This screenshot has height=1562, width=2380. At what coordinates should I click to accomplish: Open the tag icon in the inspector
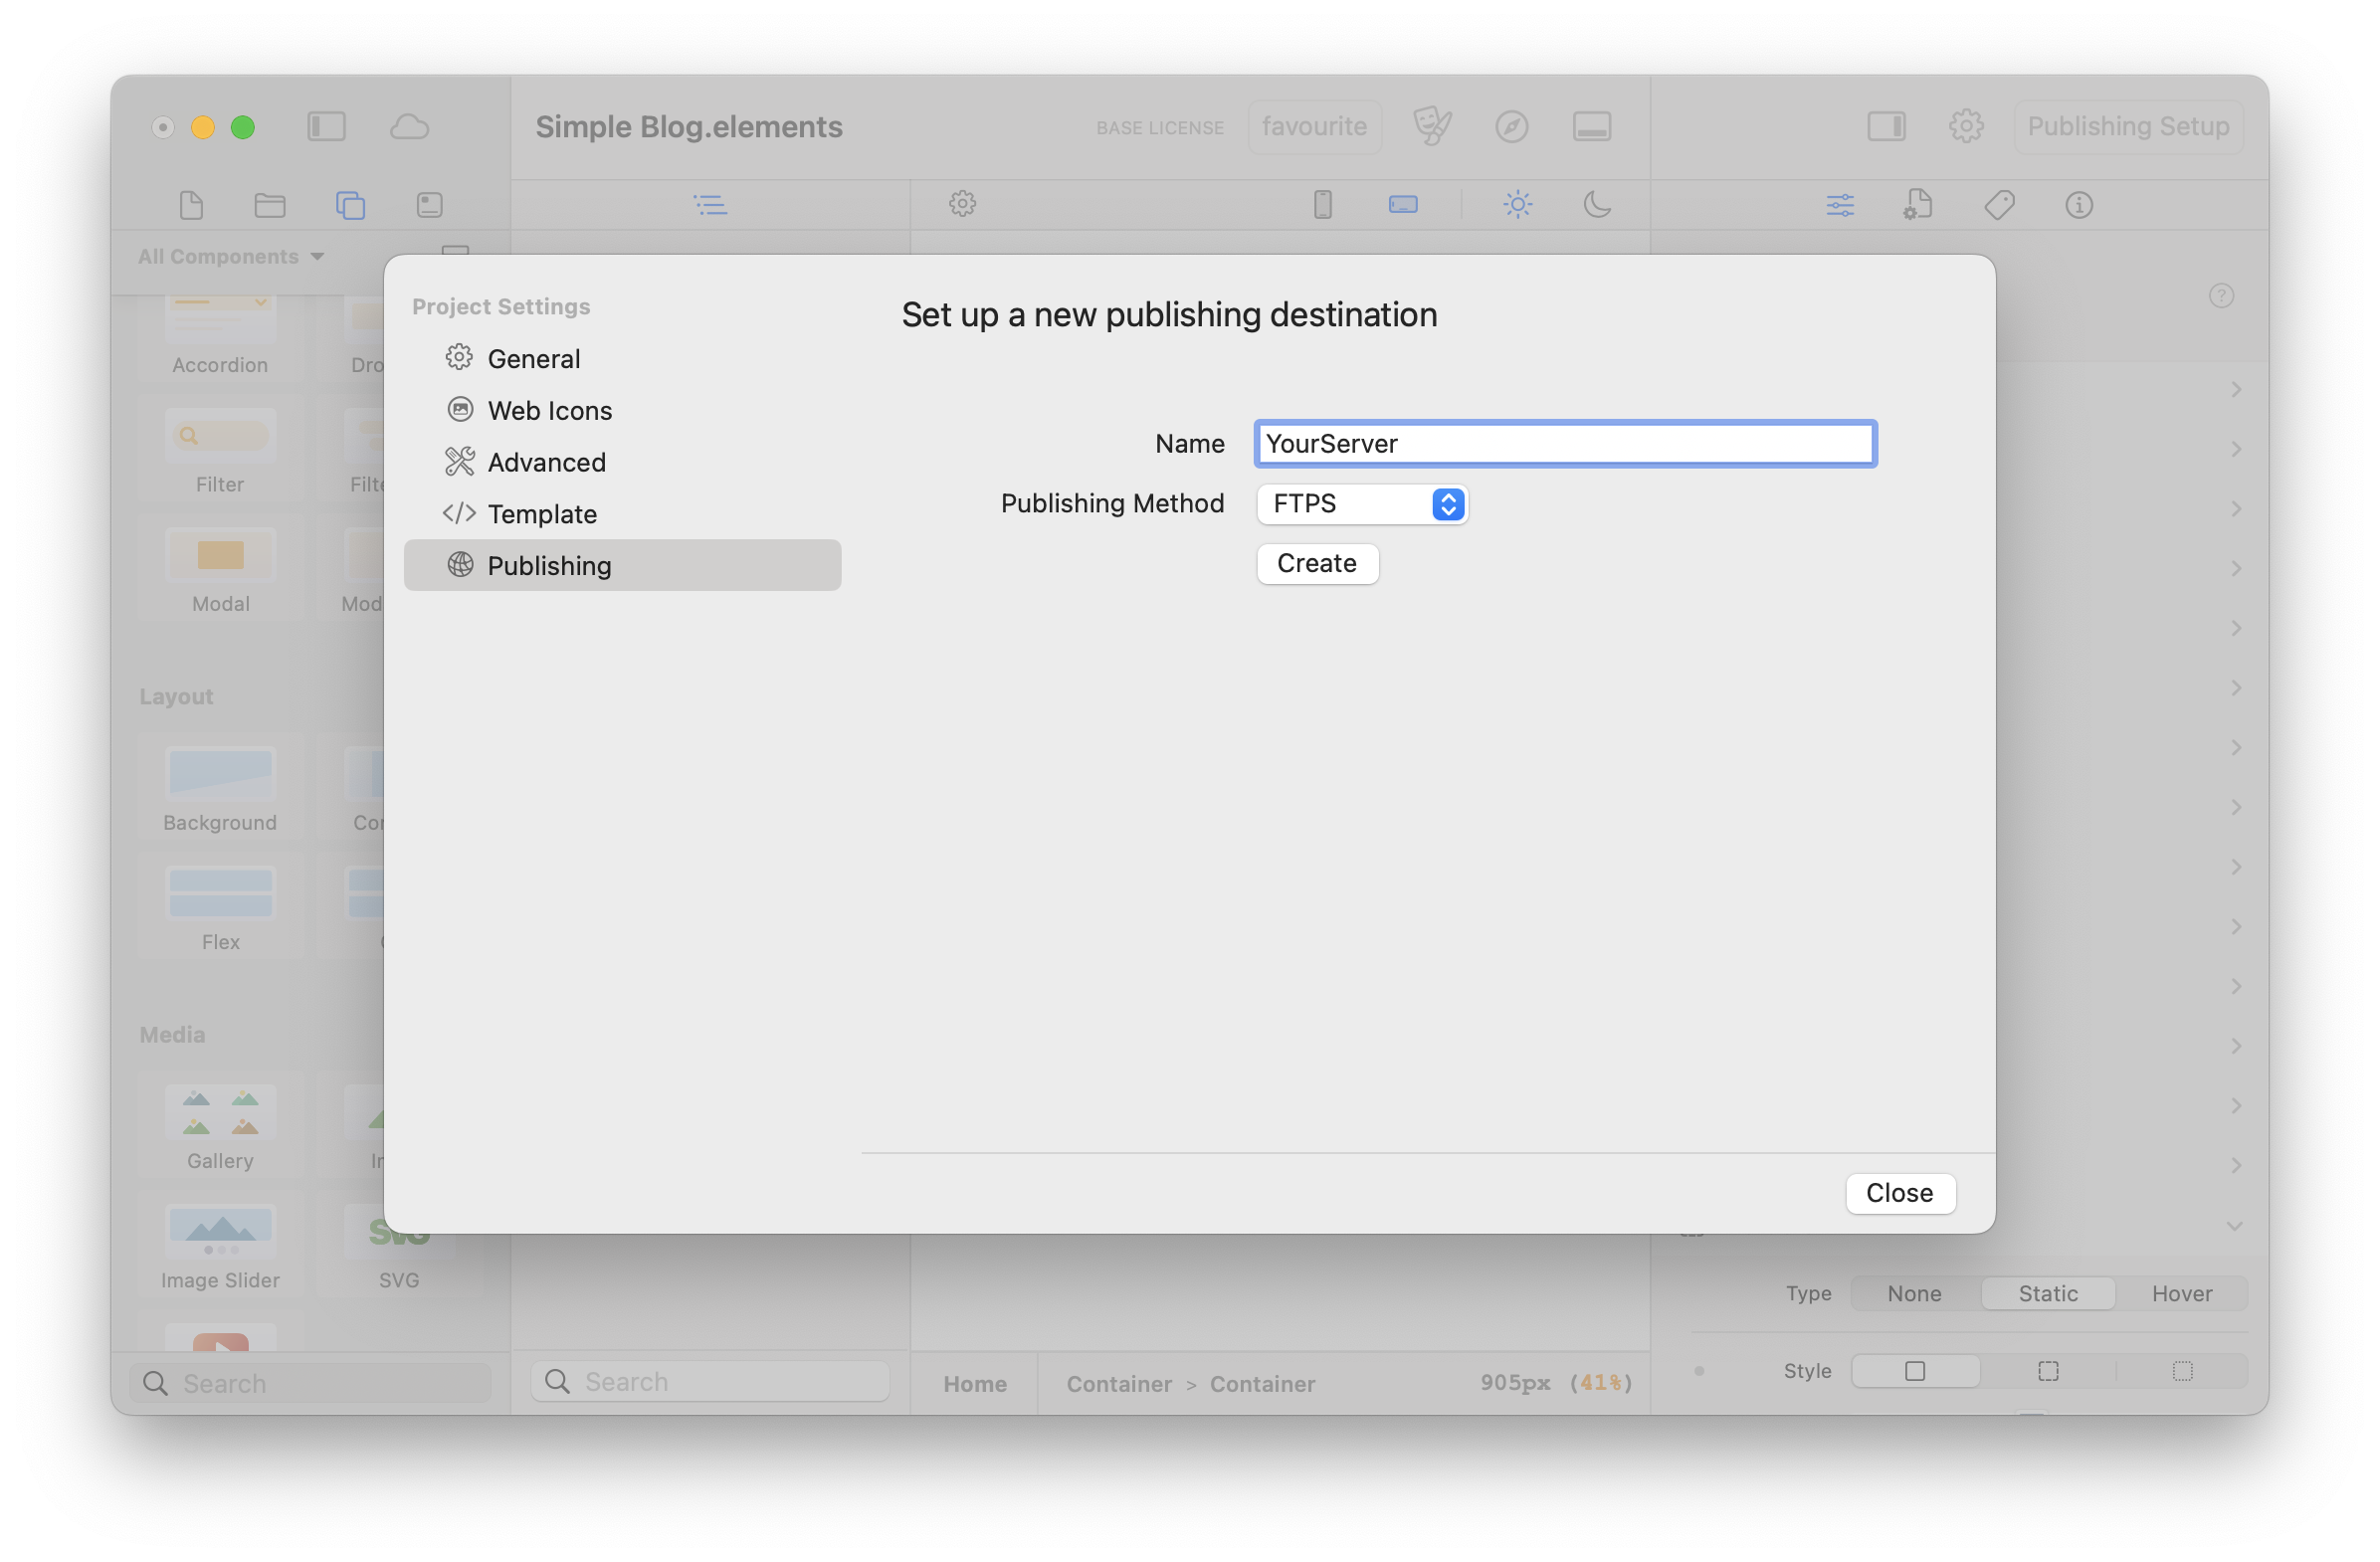(1998, 205)
